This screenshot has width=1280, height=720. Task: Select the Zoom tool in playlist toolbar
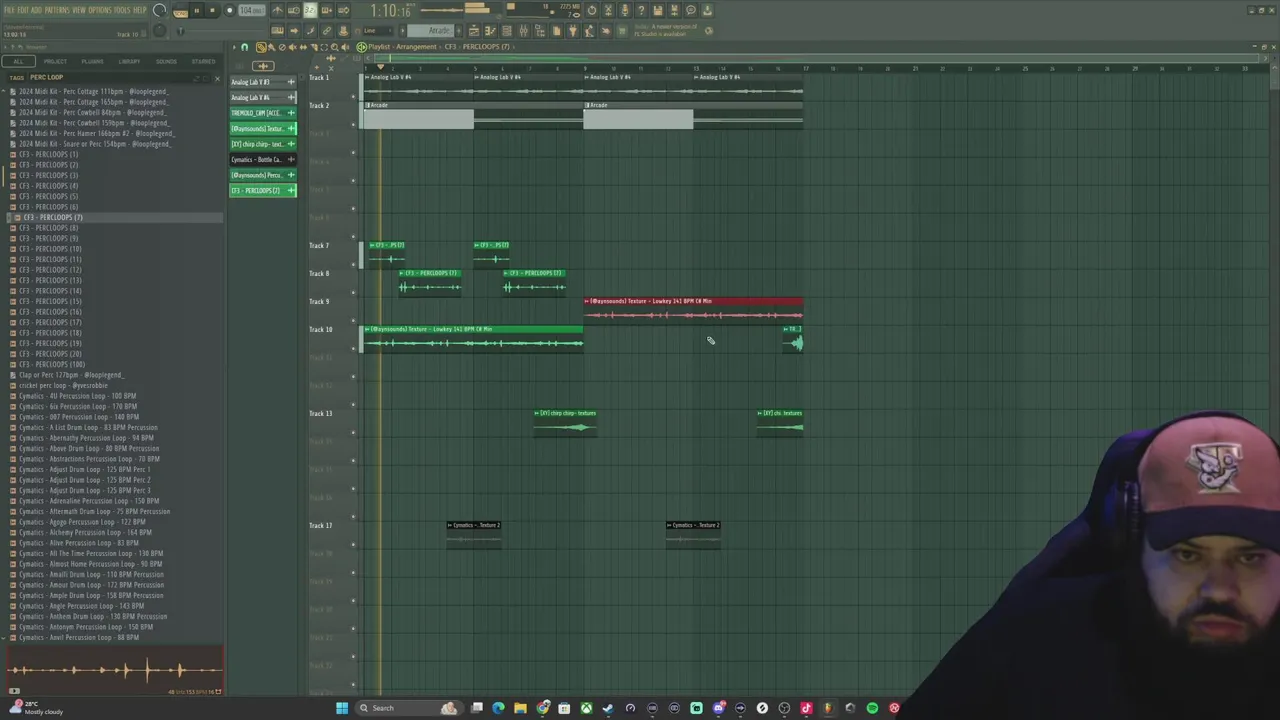(335, 47)
